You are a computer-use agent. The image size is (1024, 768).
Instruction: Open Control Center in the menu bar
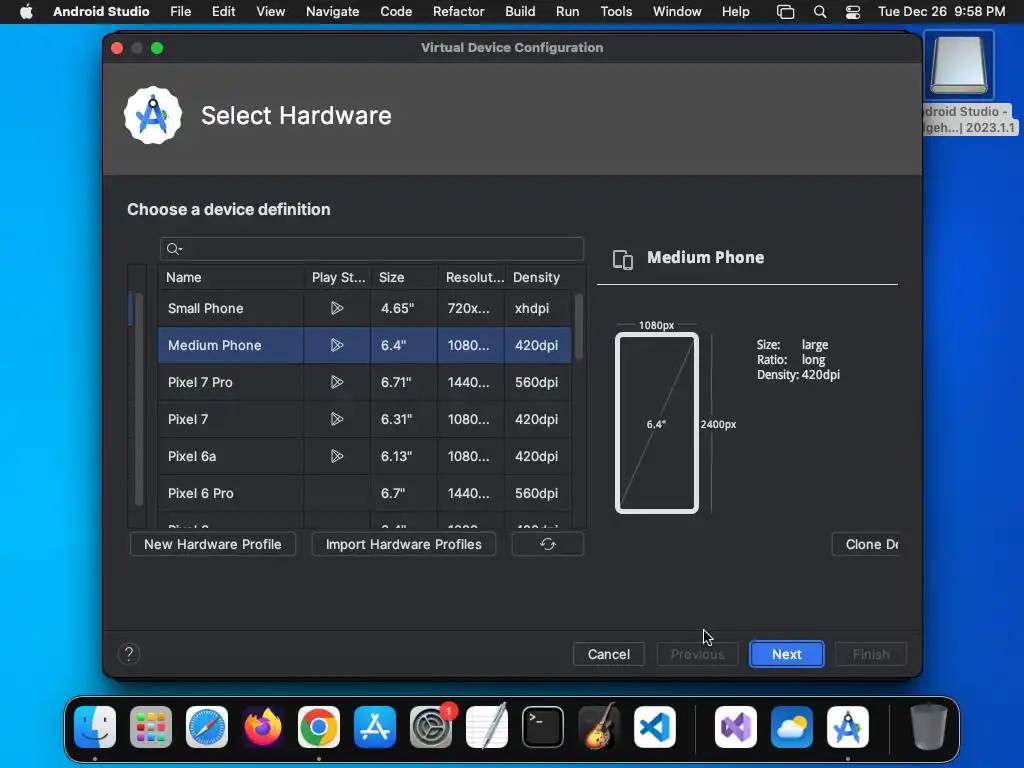(x=853, y=12)
